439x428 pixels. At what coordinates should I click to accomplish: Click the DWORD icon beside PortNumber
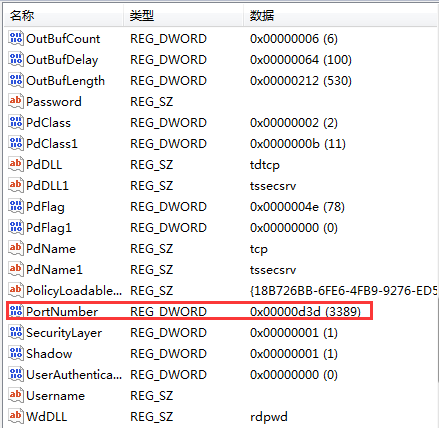[x=16, y=311]
